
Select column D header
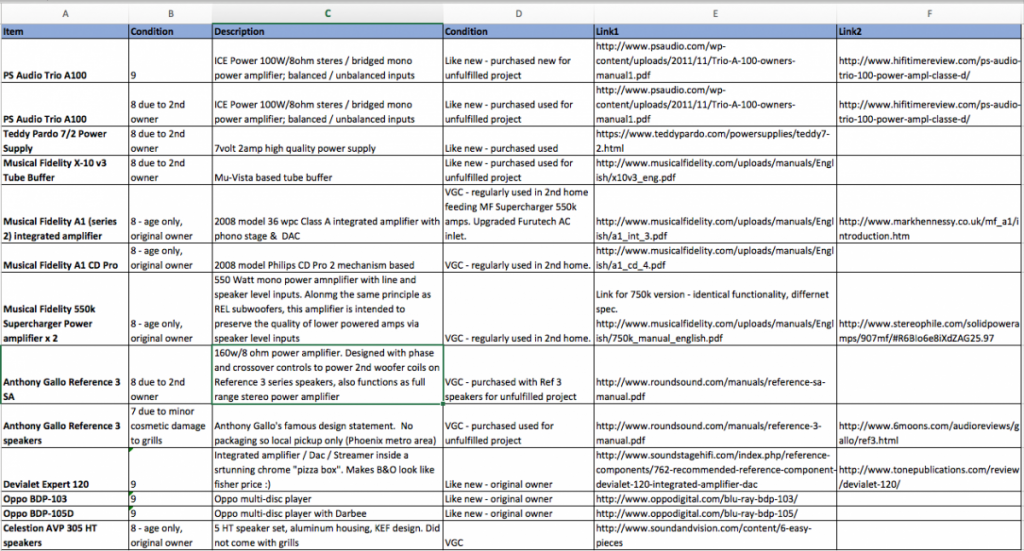[x=519, y=14]
